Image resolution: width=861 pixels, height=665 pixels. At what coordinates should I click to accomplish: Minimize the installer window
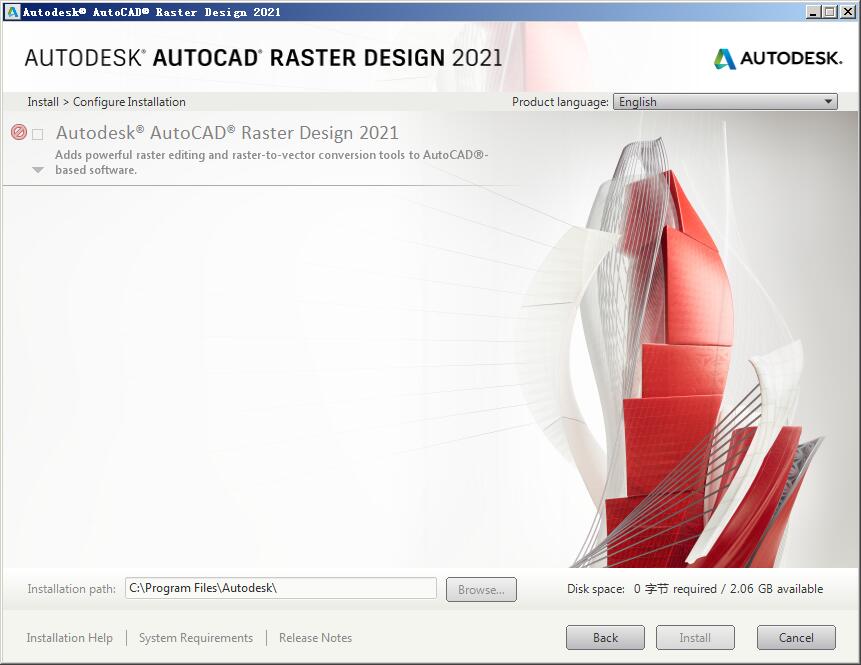(814, 12)
